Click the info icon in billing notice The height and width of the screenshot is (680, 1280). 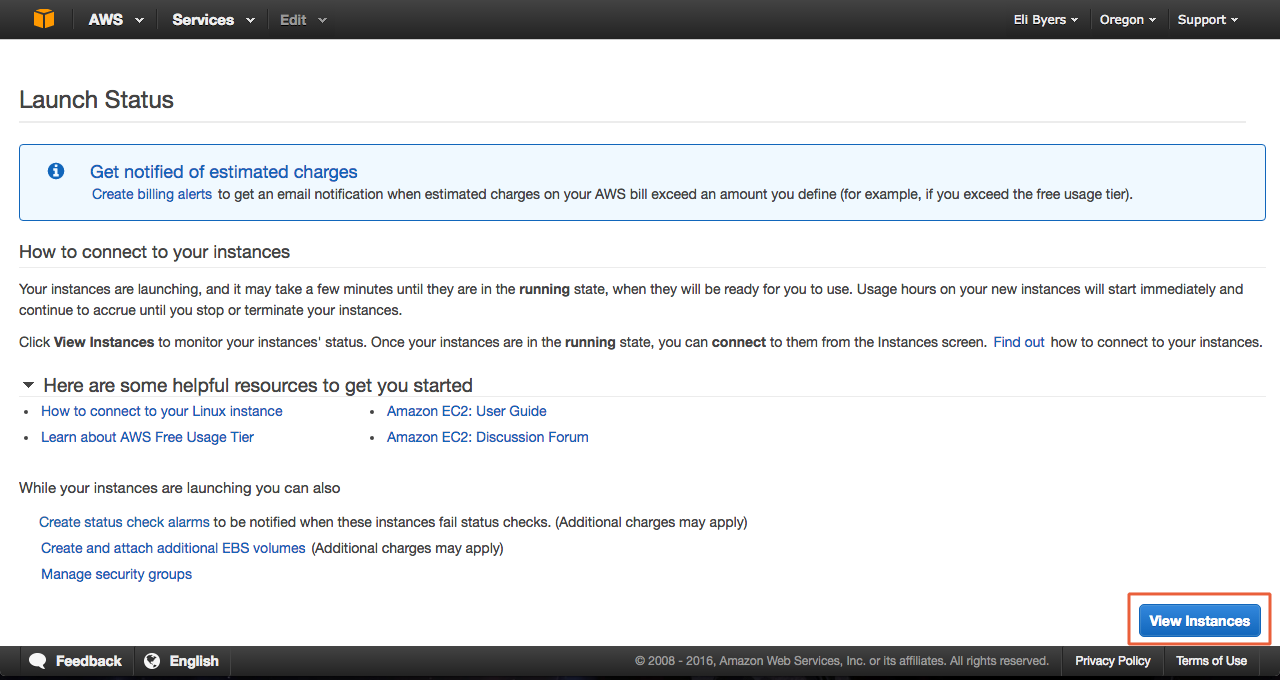(x=56, y=171)
